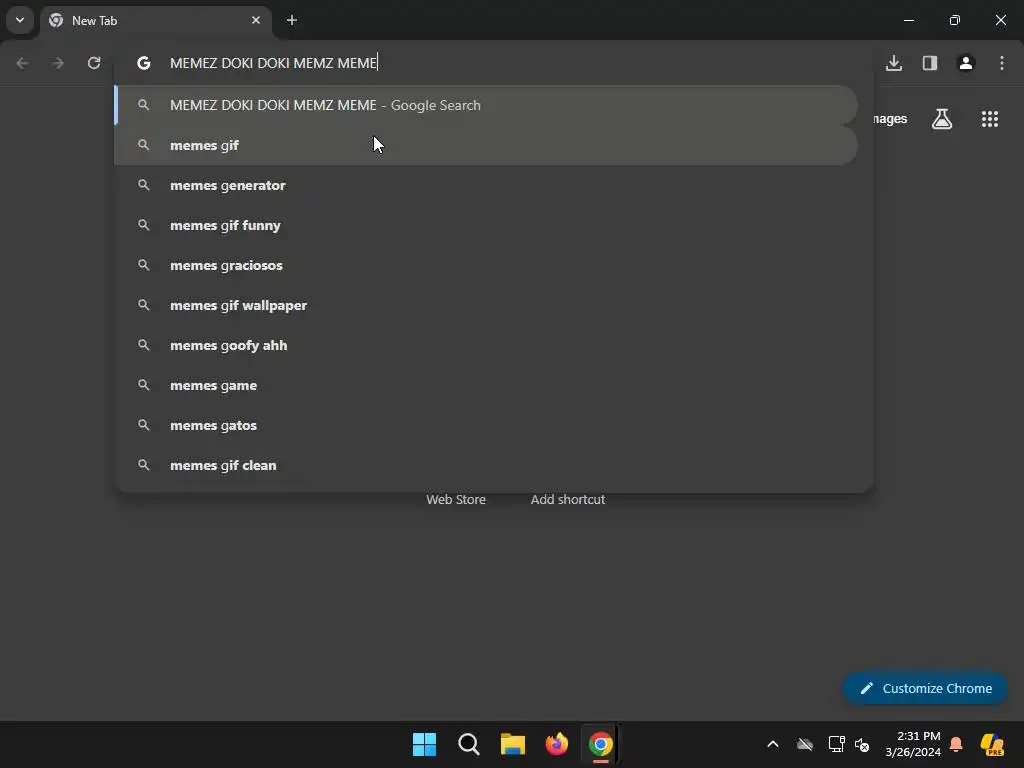Open the tab search dropdown arrow

[x=20, y=20]
